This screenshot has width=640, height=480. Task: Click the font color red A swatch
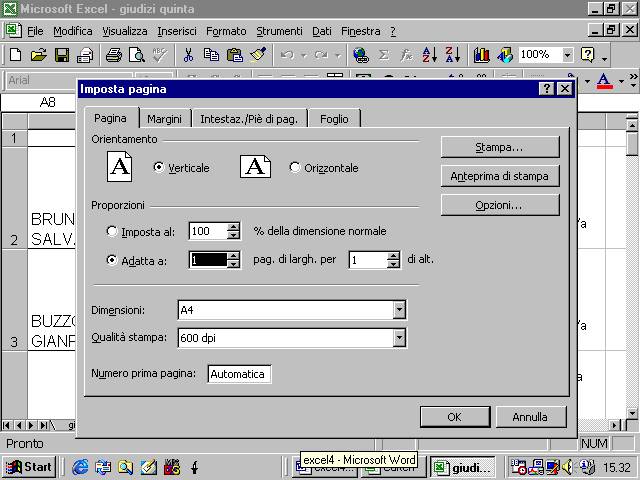tap(603, 81)
